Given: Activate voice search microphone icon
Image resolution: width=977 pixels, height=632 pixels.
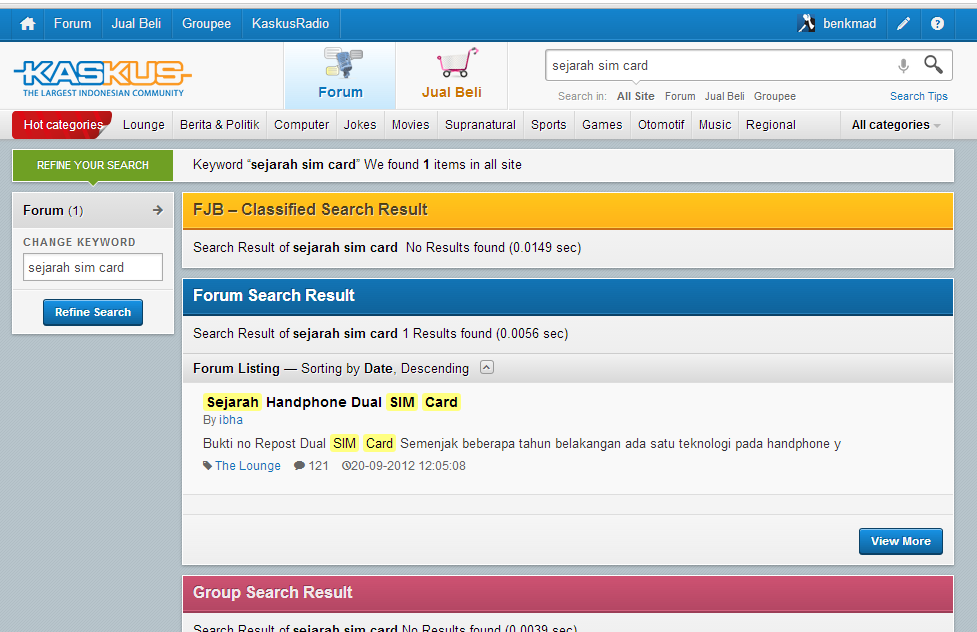Looking at the screenshot, I should (x=903, y=65).
